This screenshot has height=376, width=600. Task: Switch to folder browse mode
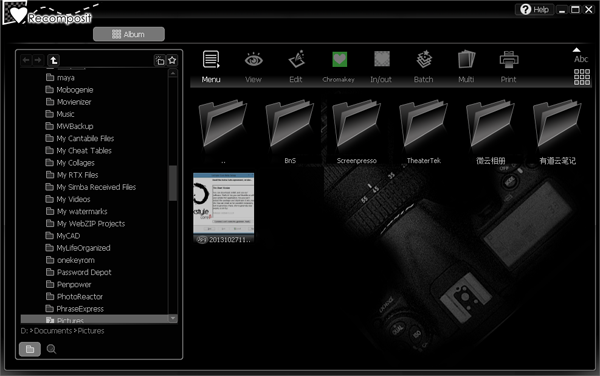tap(30, 349)
